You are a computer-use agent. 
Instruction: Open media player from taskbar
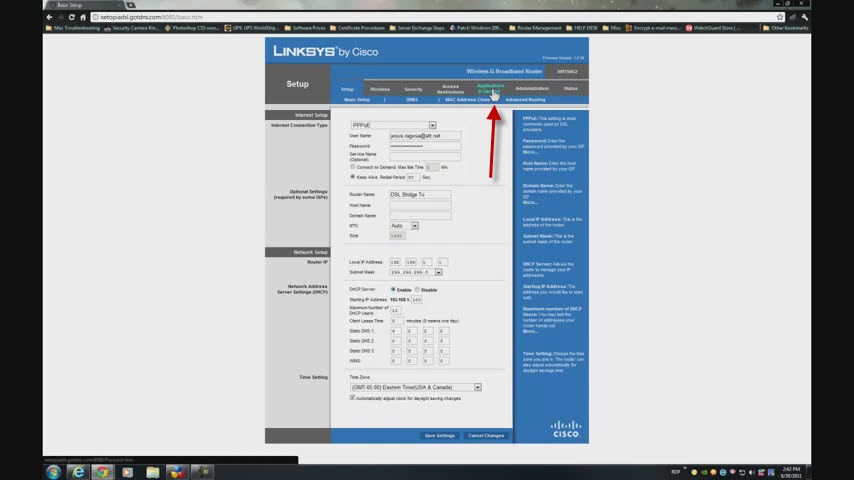click(127, 472)
